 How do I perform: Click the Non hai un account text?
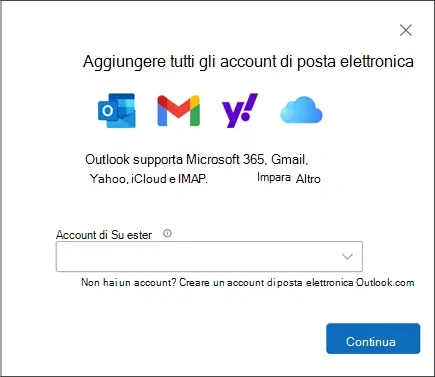(128, 283)
